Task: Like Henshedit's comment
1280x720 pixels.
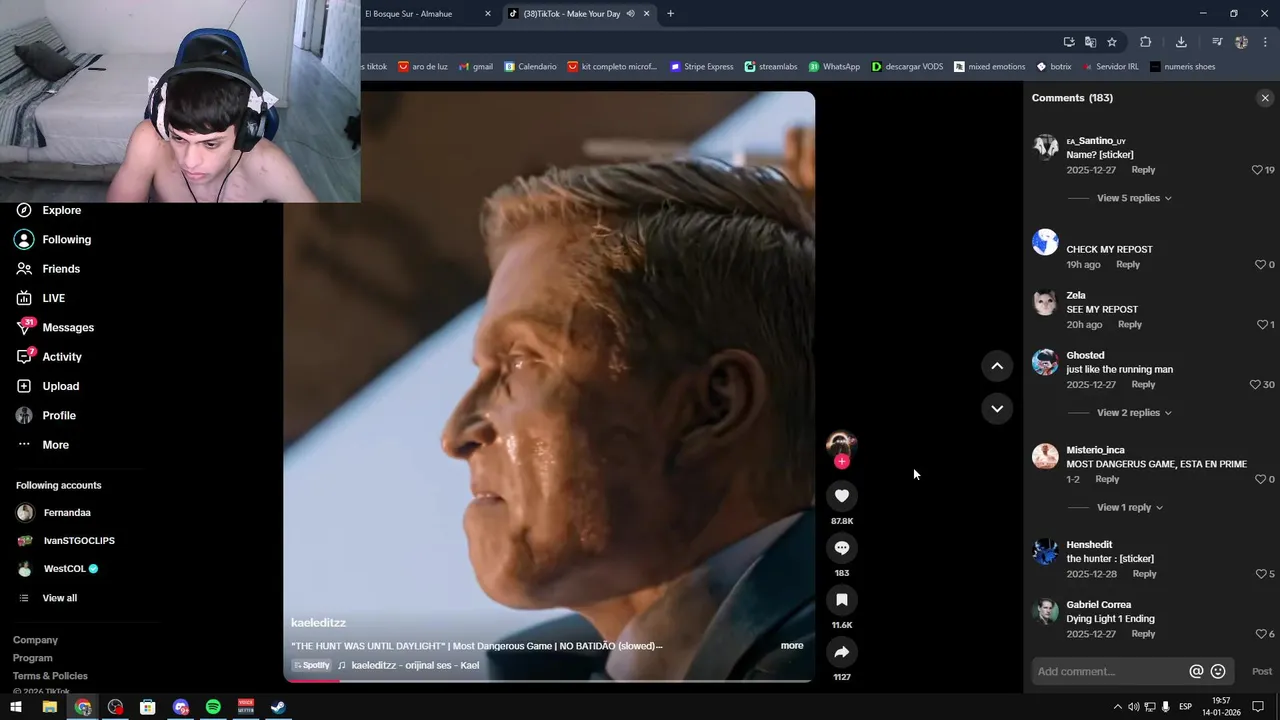Action: (1260, 574)
